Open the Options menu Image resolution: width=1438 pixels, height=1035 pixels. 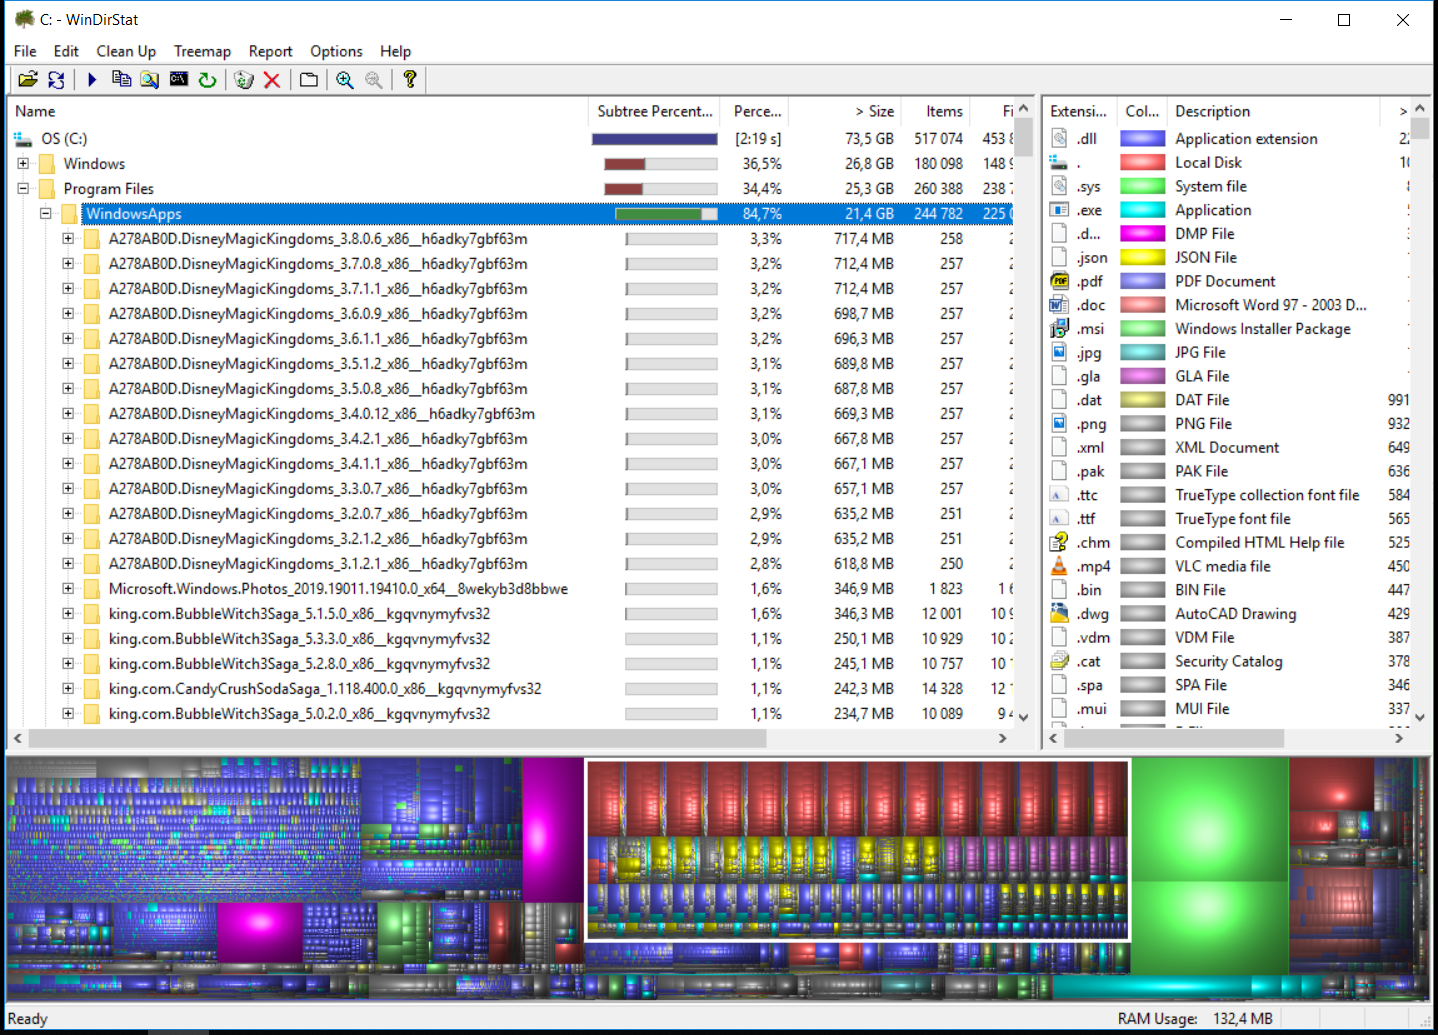point(336,51)
